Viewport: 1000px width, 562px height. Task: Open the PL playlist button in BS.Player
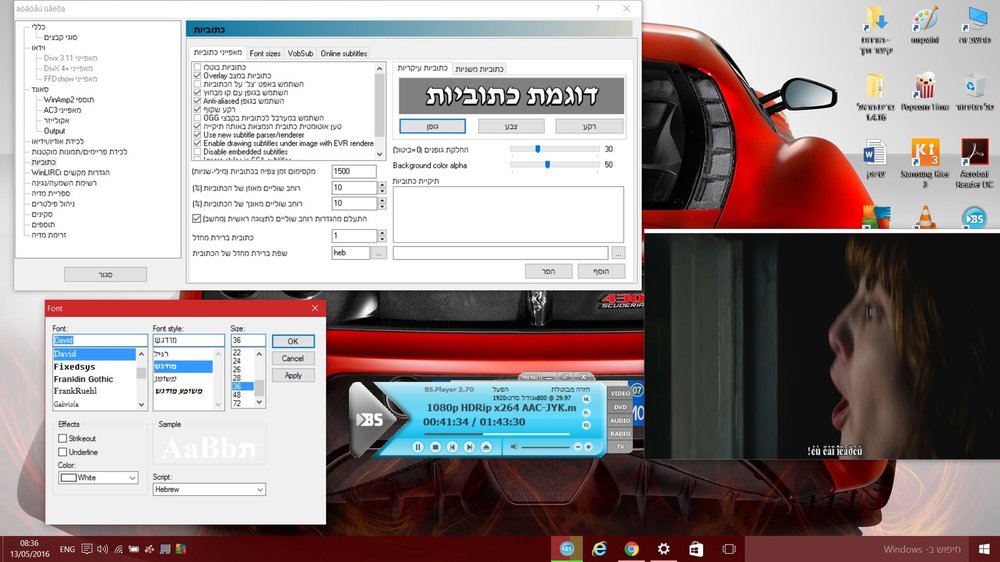586,413
